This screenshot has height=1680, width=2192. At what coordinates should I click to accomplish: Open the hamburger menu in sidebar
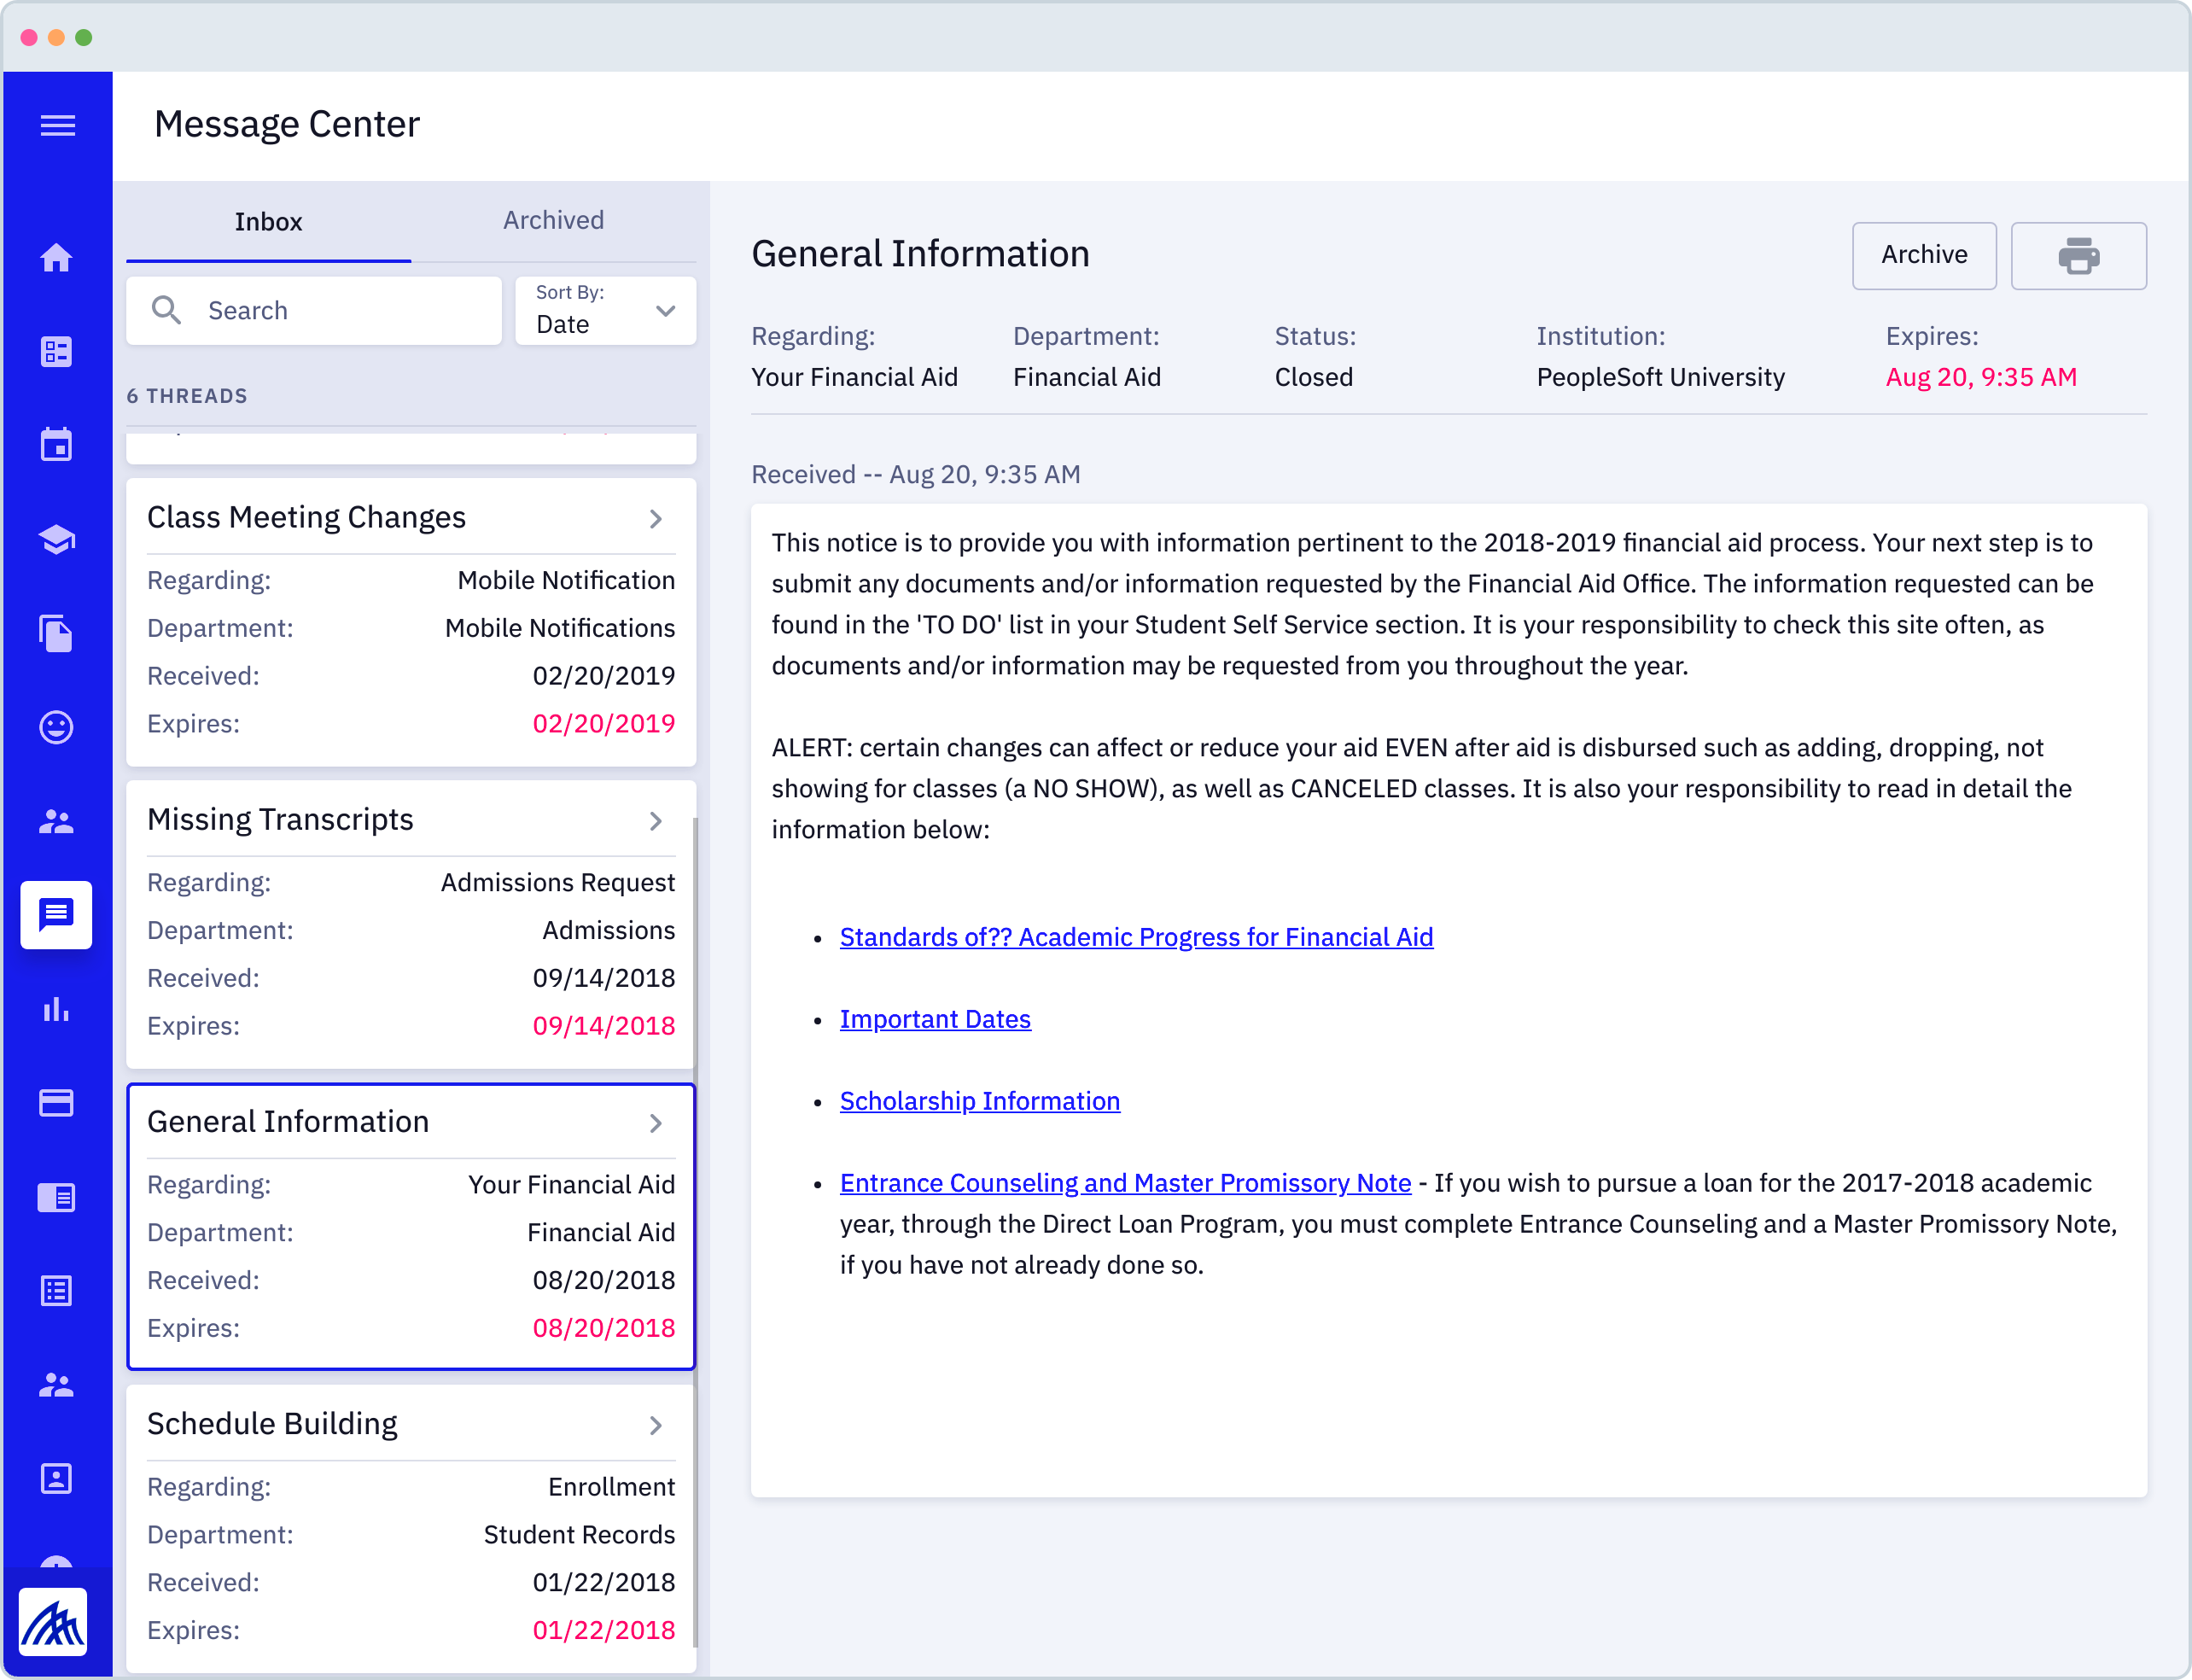57,125
